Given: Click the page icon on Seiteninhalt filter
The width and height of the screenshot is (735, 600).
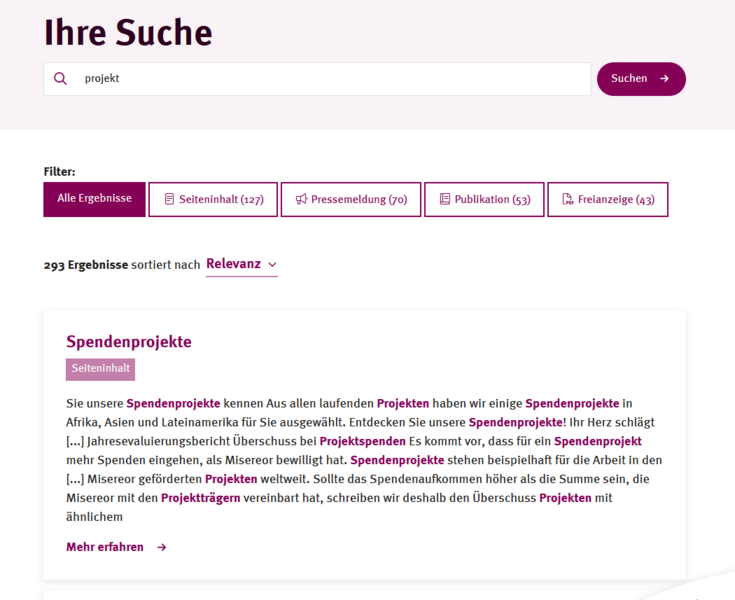Looking at the screenshot, I should click(x=170, y=200).
